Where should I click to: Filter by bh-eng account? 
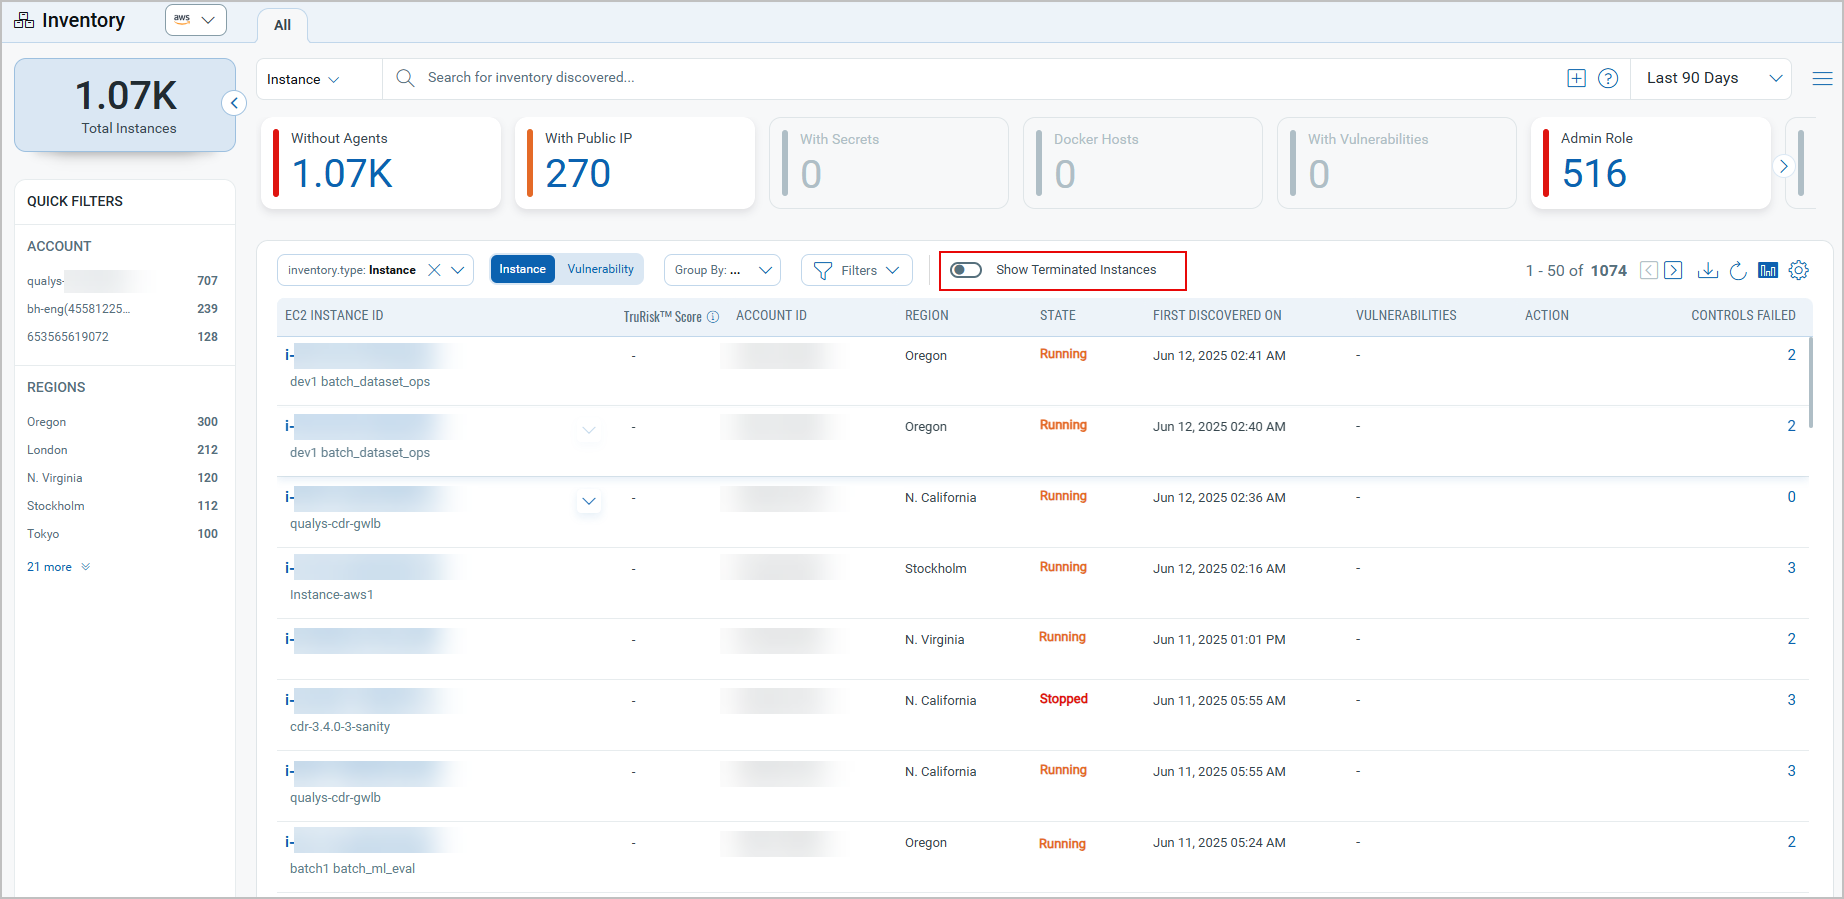[x=122, y=309]
